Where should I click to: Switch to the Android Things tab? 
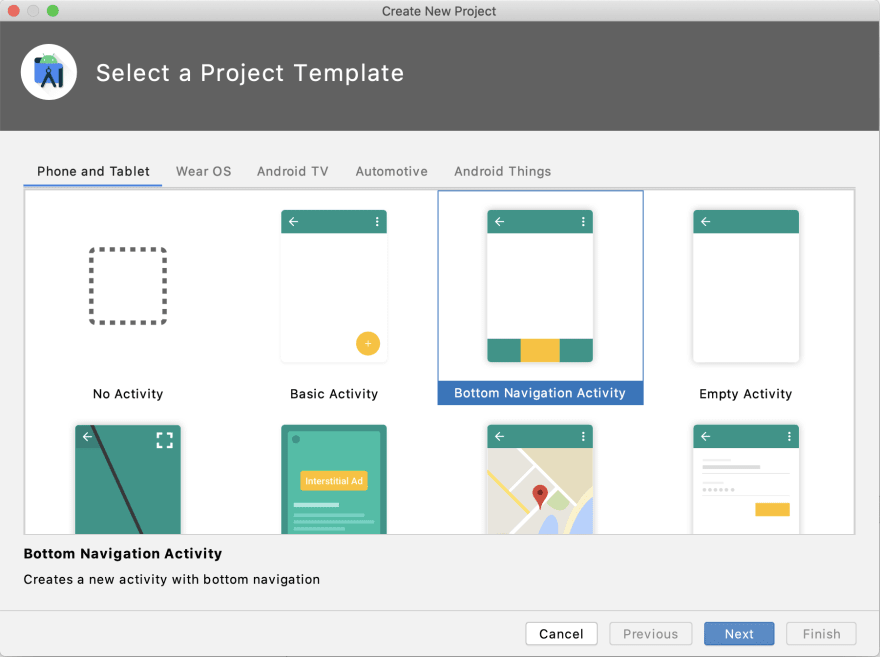502,172
